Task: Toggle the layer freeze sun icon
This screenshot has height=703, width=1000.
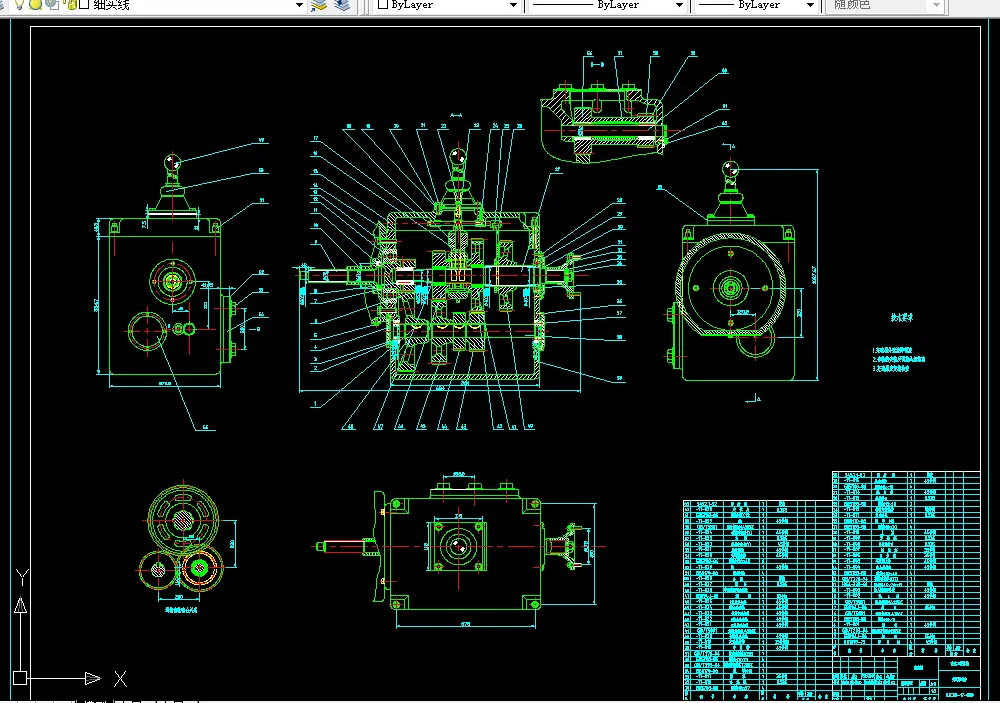Action: click(x=36, y=4)
